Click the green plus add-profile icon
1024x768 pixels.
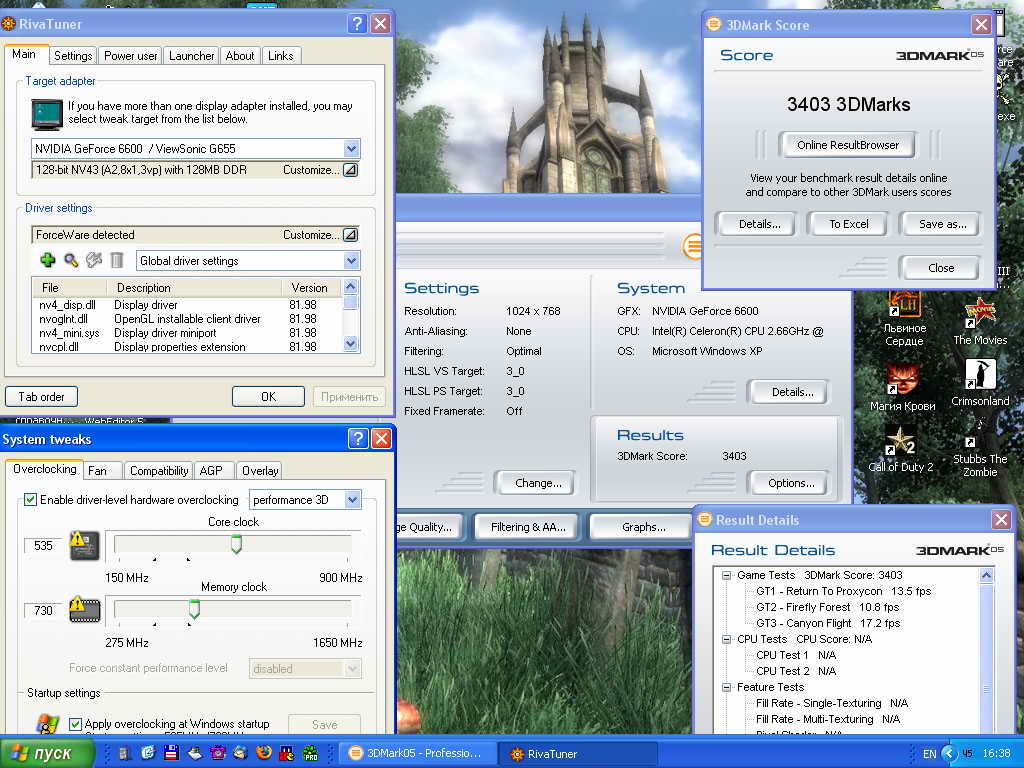click(48, 261)
